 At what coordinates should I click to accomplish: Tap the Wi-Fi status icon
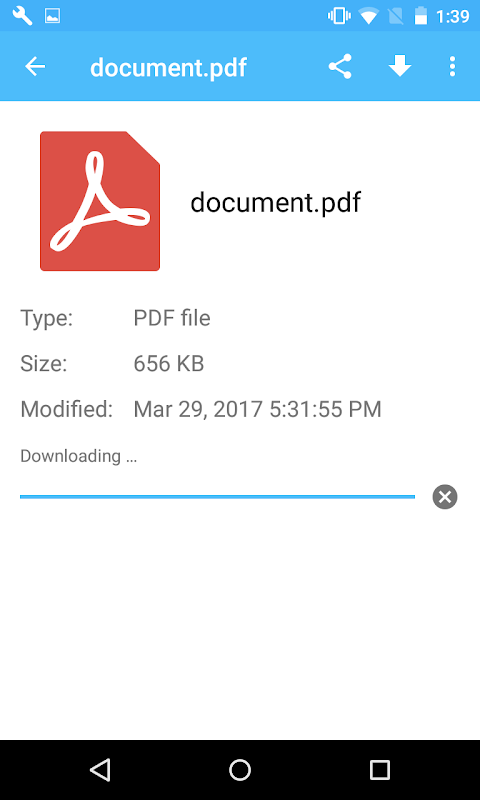point(368,16)
